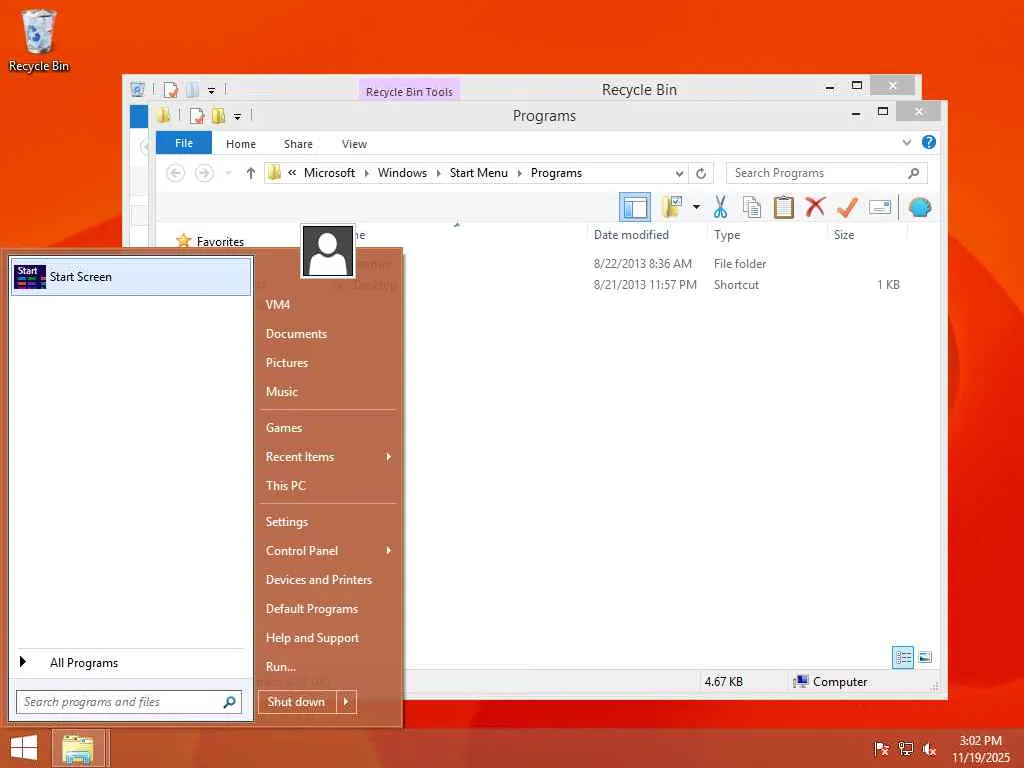Sort by the Date modified column
Screen dimensions: 1024x768
point(631,235)
